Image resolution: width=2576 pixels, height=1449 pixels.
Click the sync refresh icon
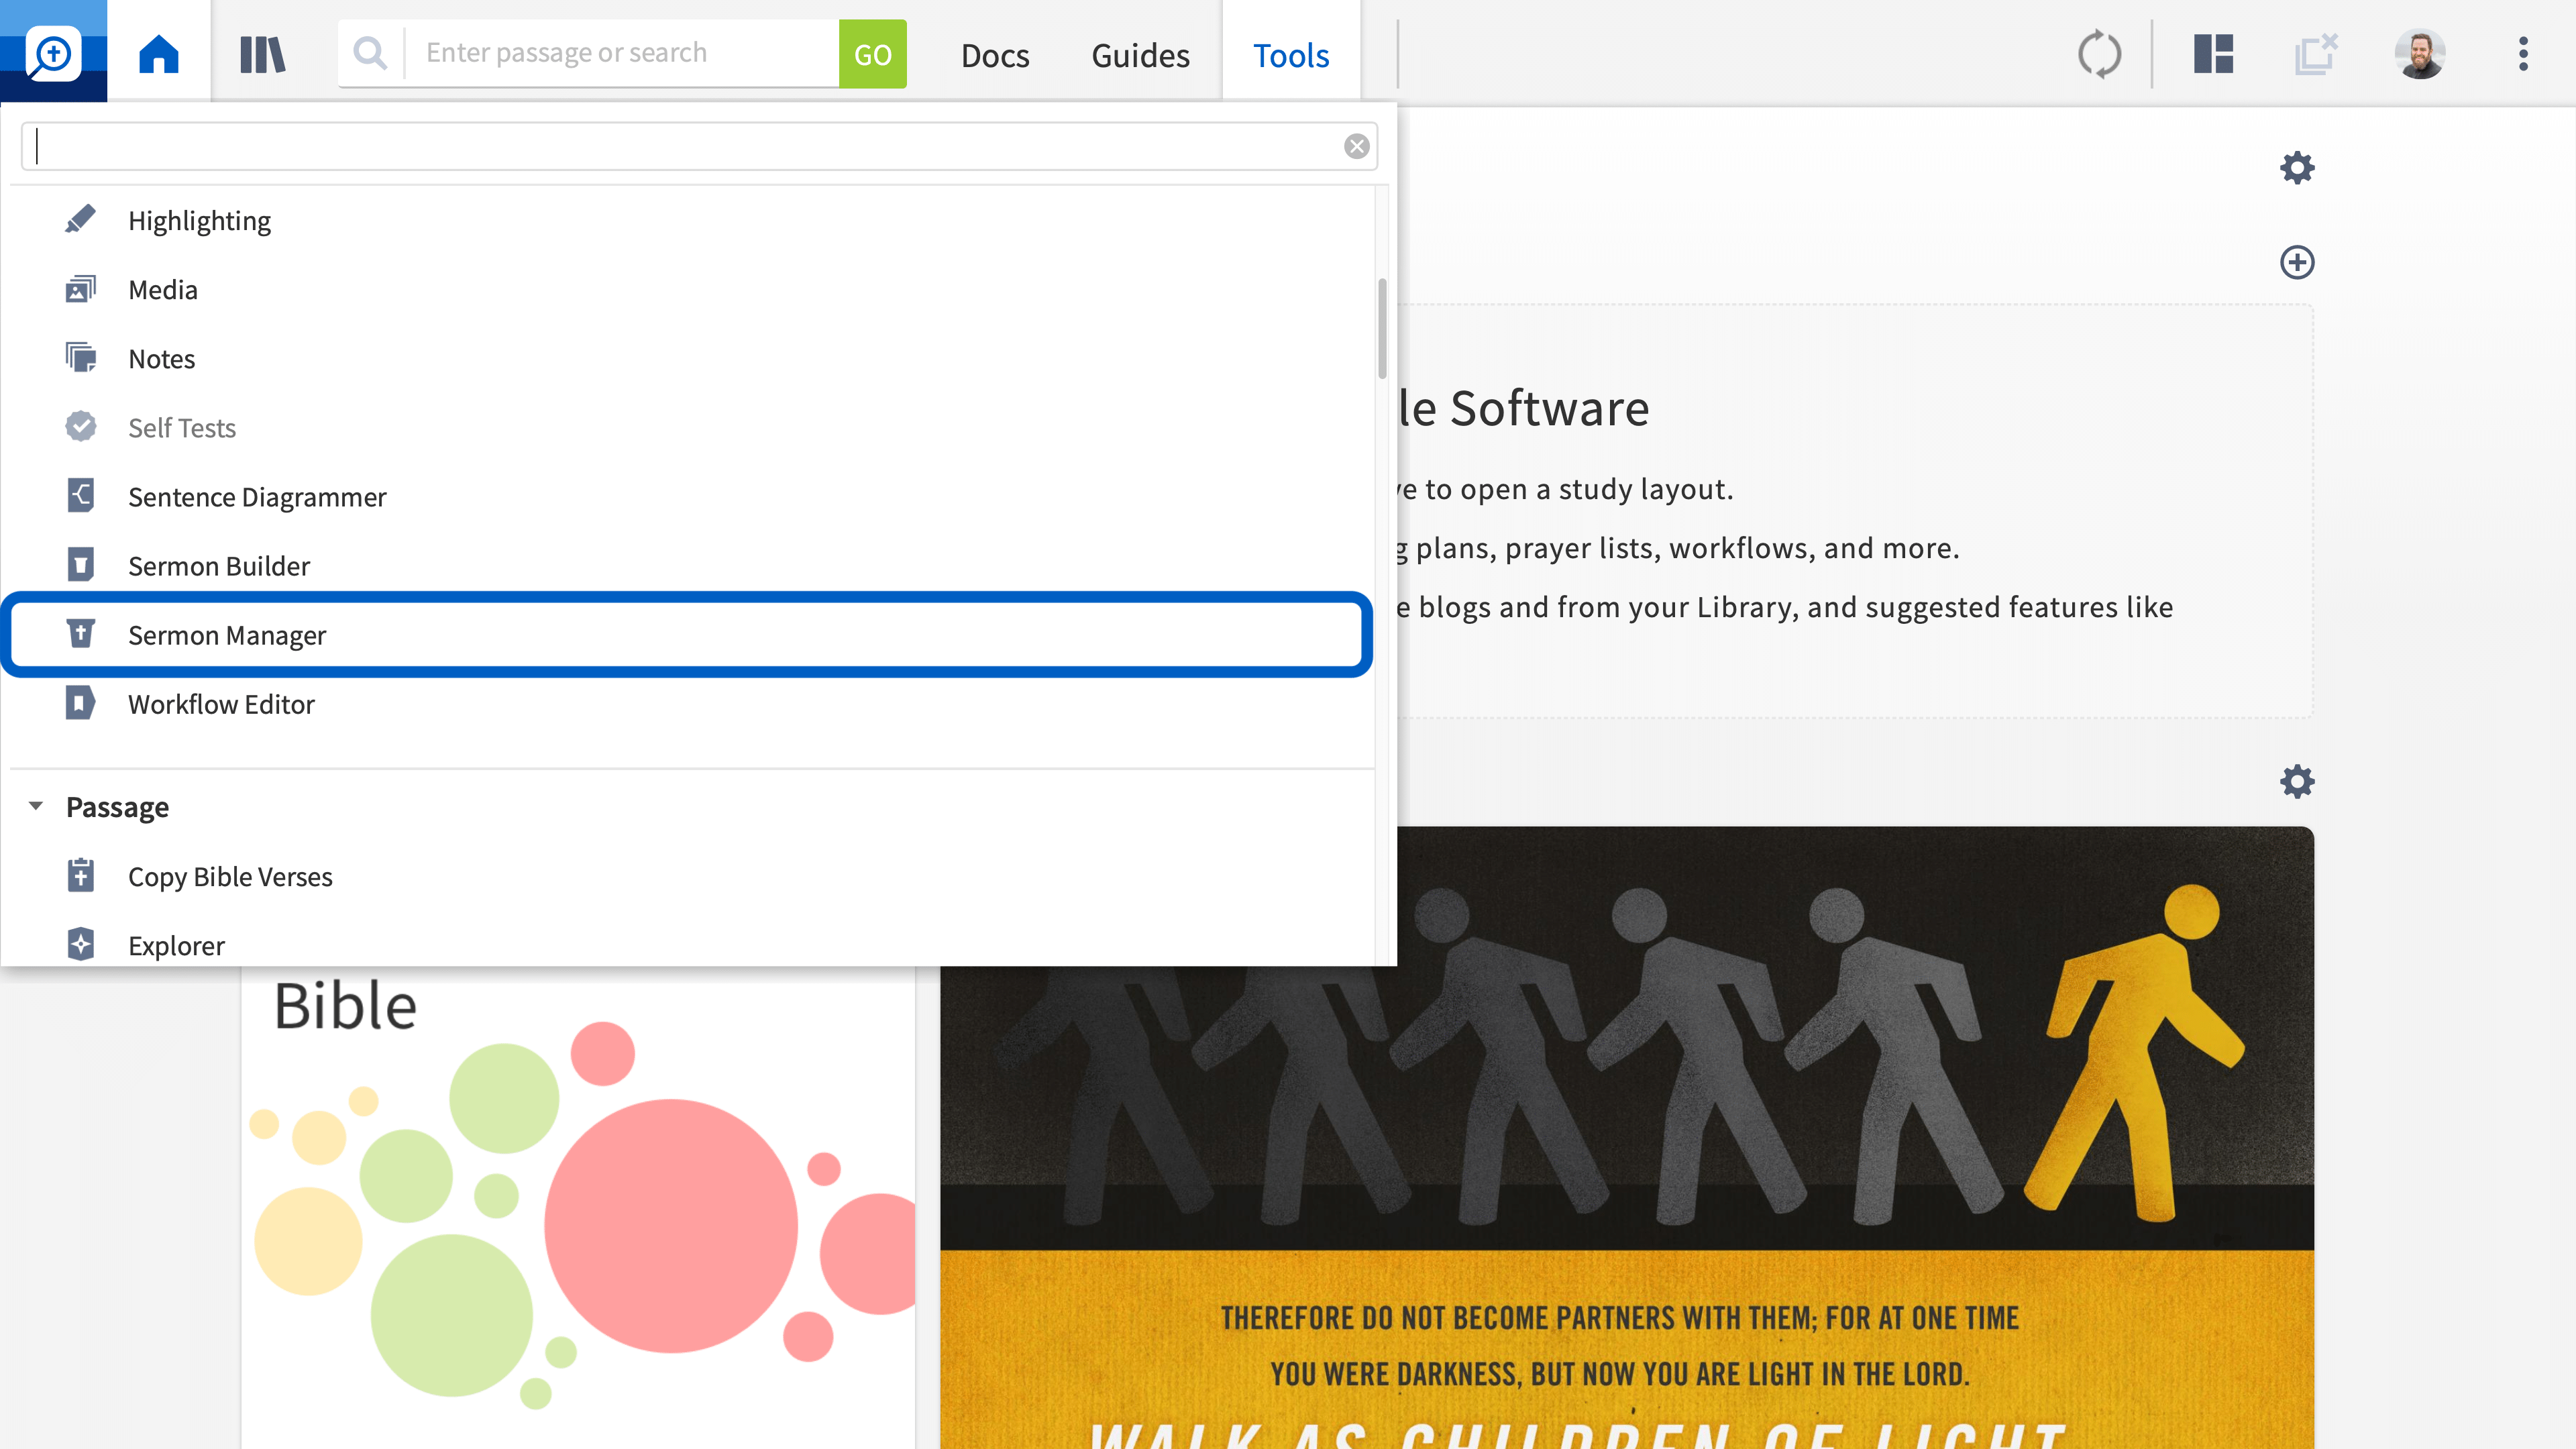coord(2099,54)
